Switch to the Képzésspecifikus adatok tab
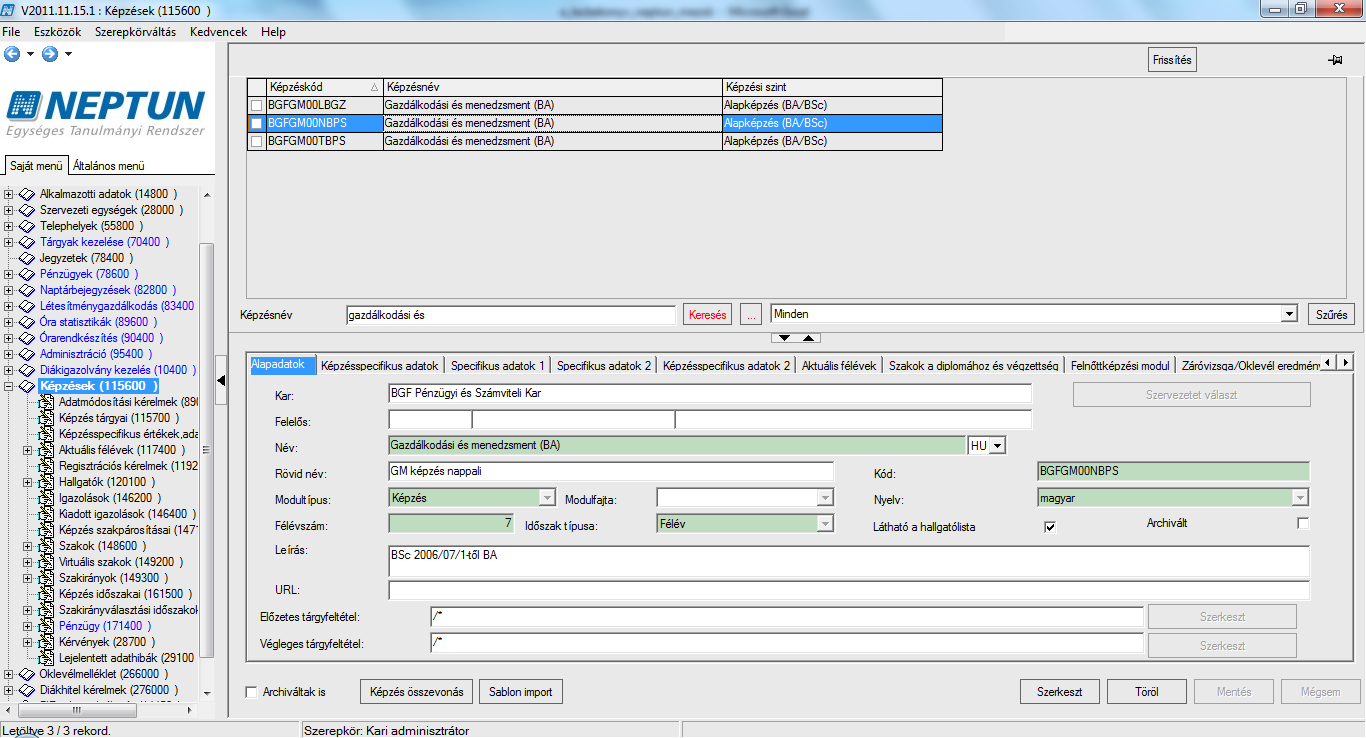 [380, 365]
